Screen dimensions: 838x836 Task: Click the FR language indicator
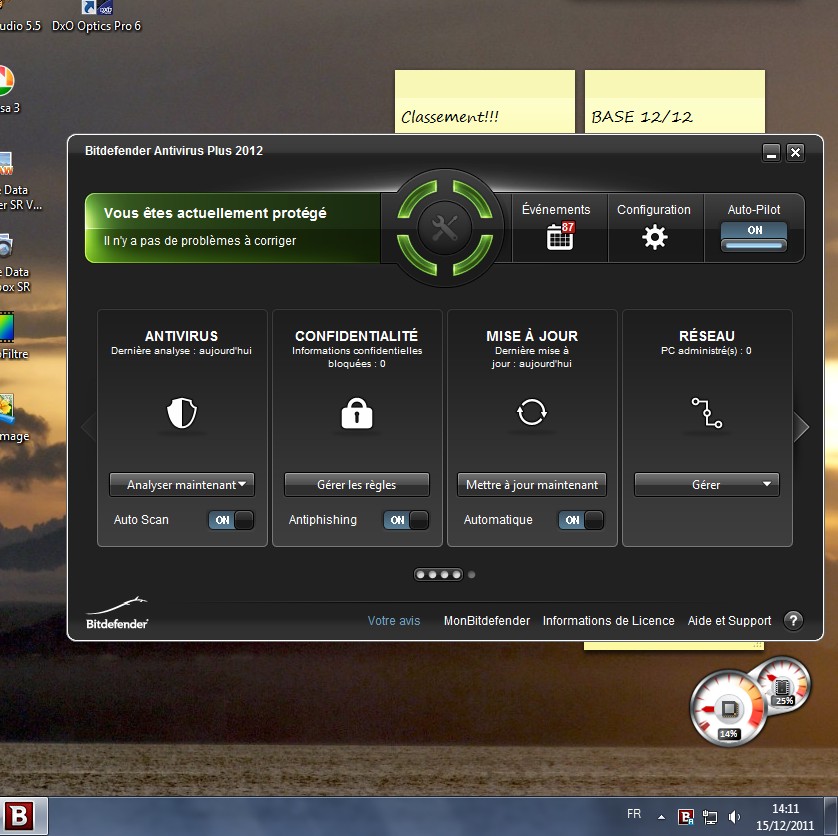[x=634, y=814]
